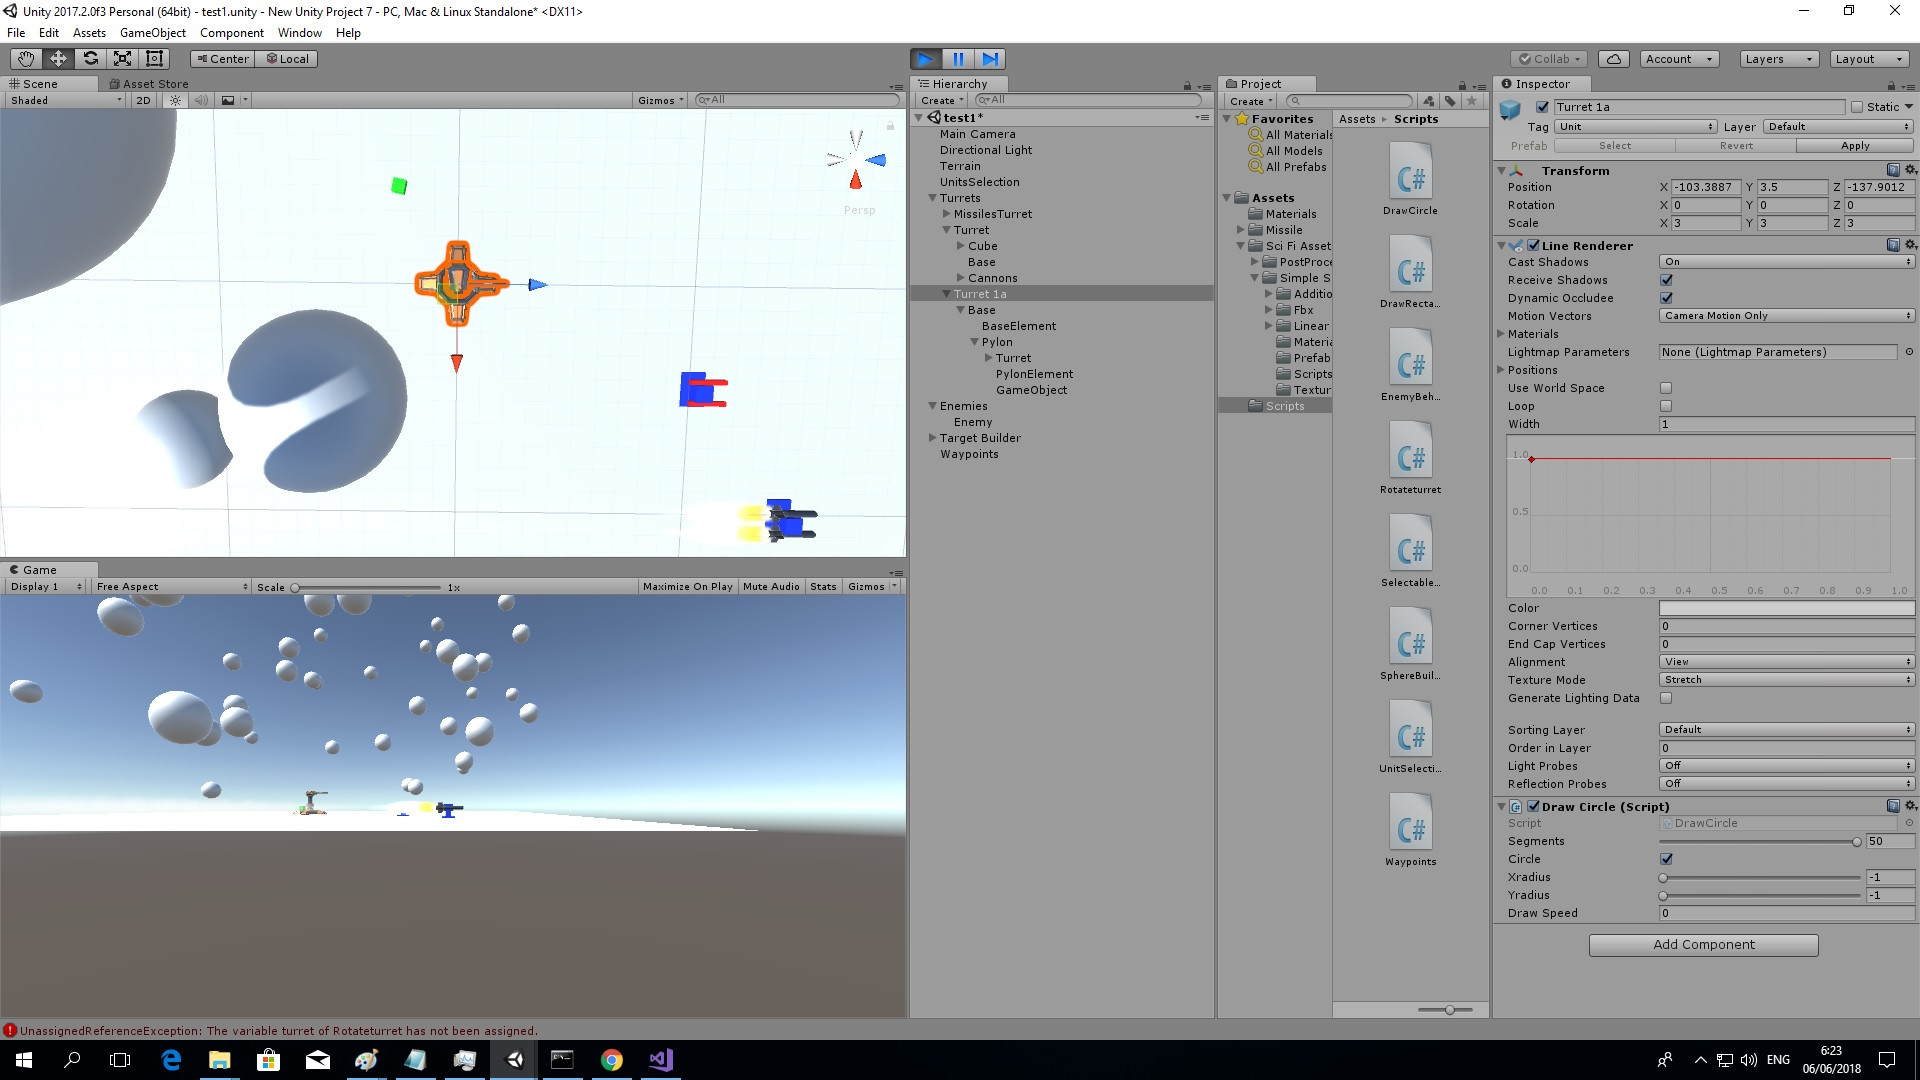Select the Scale tool in toolbar
The height and width of the screenshot is (1080, 1920).
(x=122, y=59)
